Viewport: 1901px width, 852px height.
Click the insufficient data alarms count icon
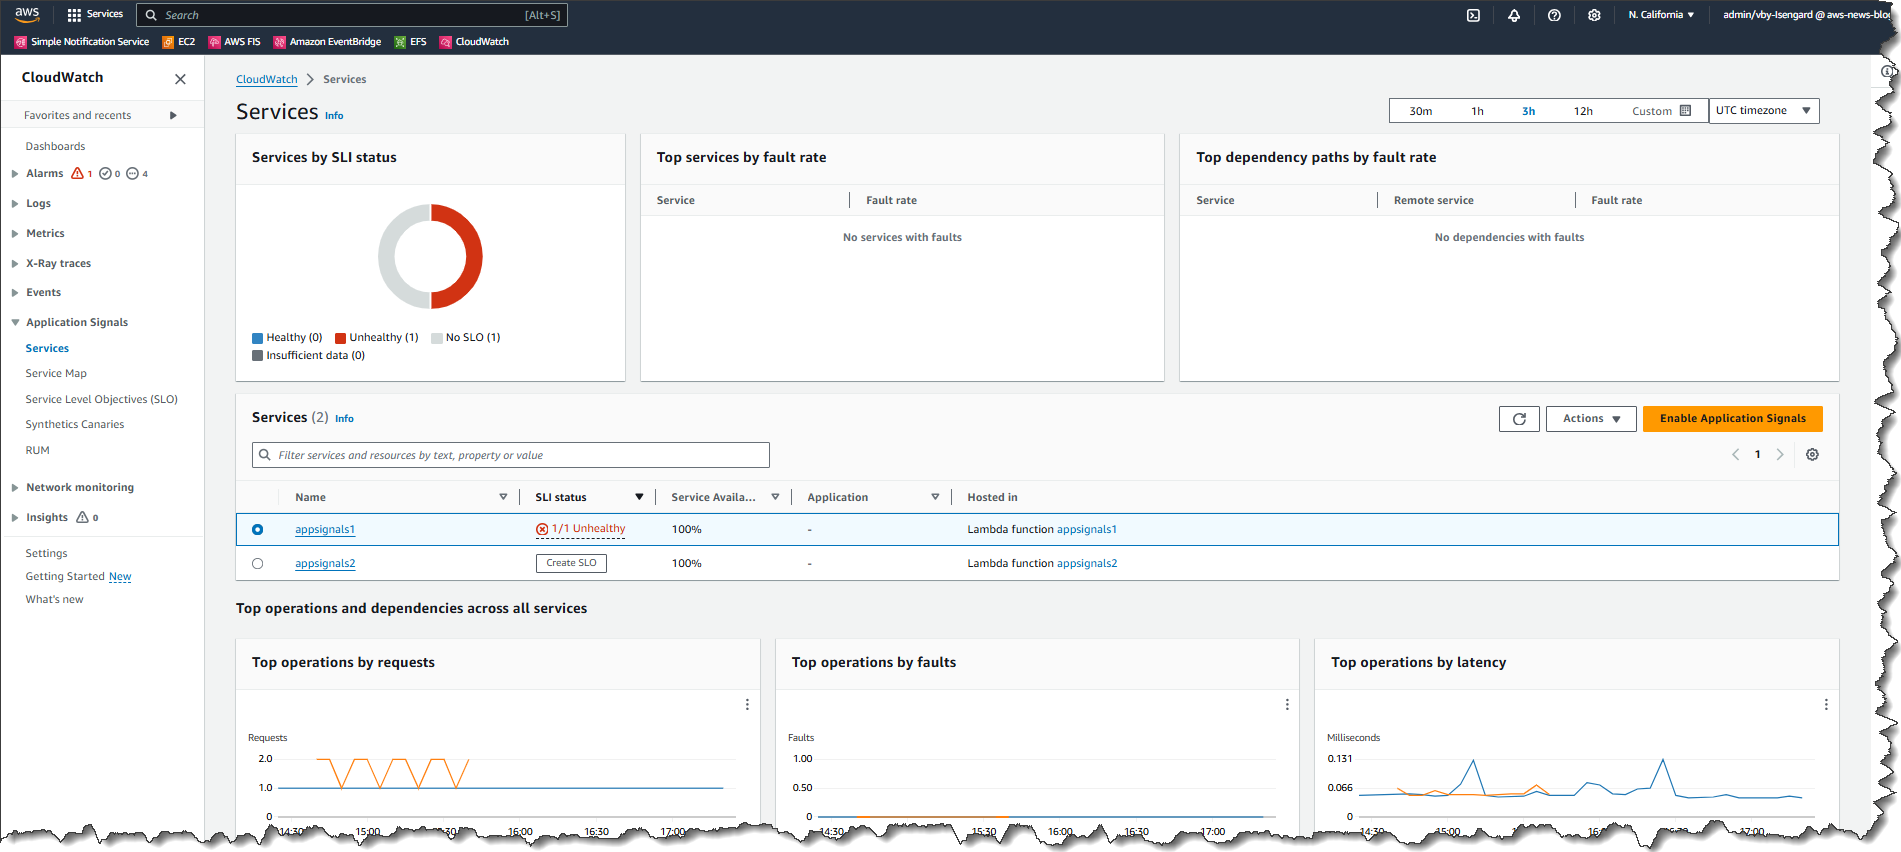point(137,174)
